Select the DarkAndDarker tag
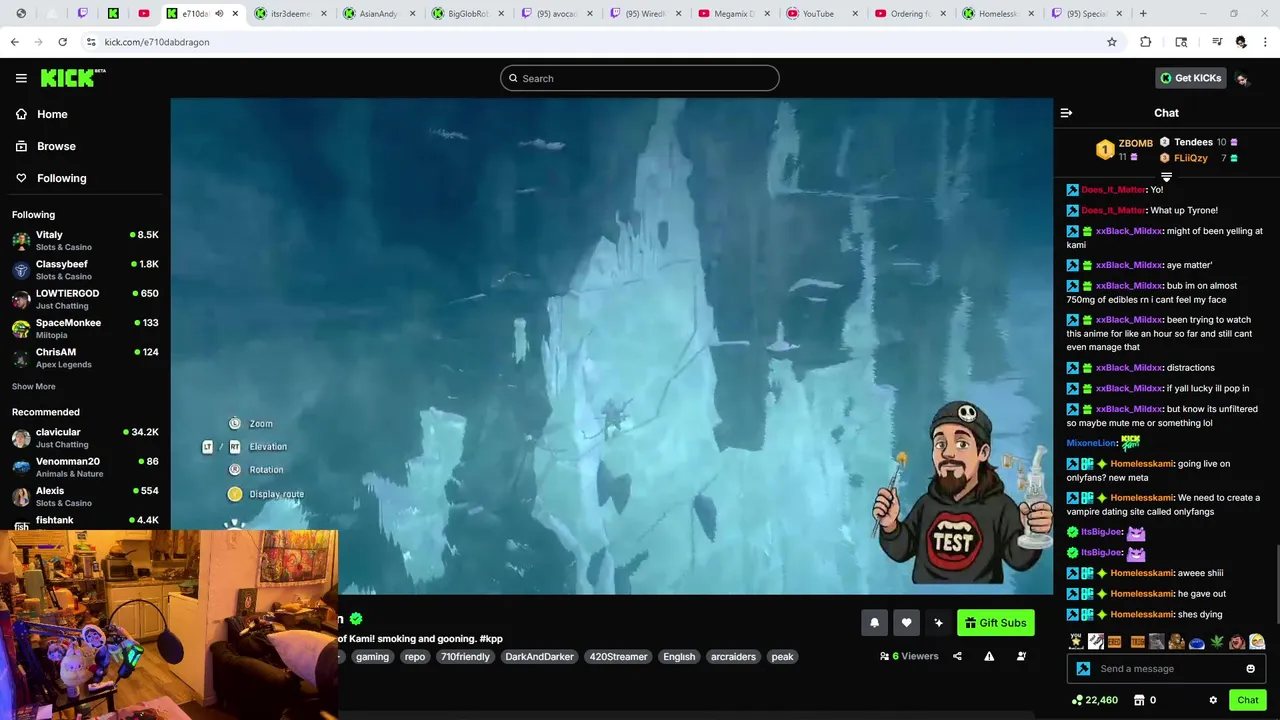Screen dimensions: 1280x720 (539, 657)
